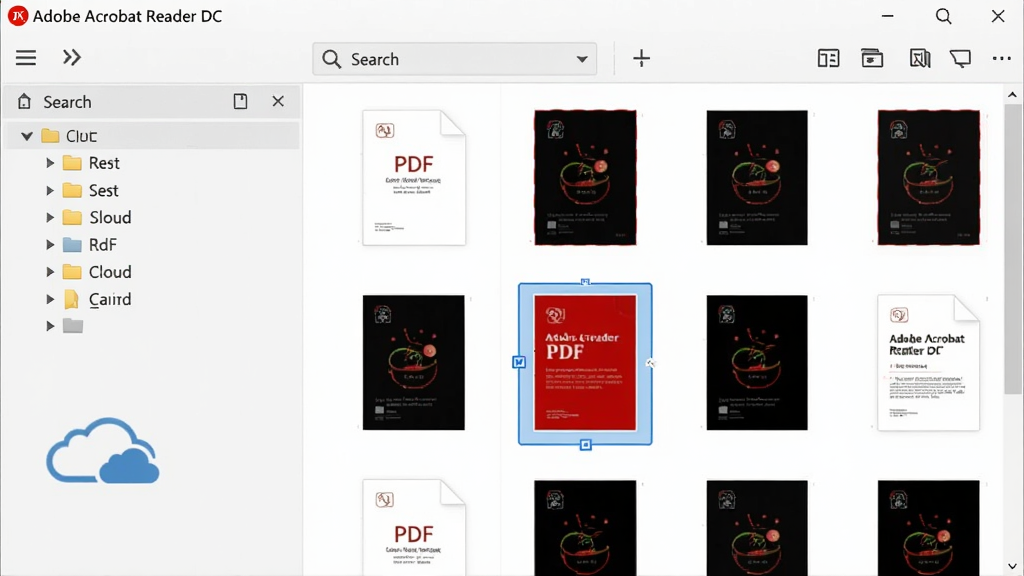Open the comments speech bubble icon
Viewport: 1024px width, 576px height.
click(x=960, y=59)
